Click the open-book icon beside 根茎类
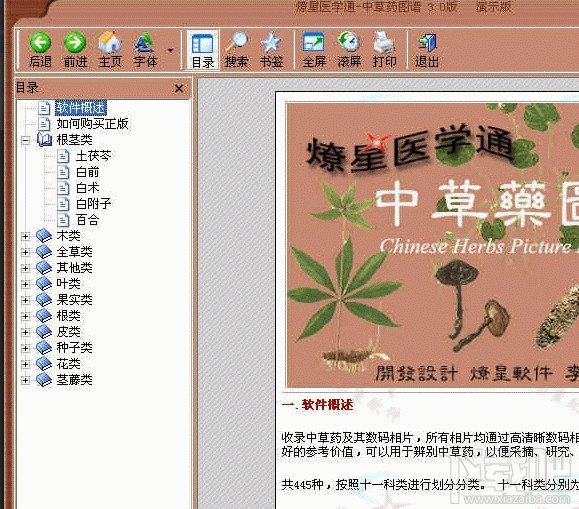 [45, 139]
